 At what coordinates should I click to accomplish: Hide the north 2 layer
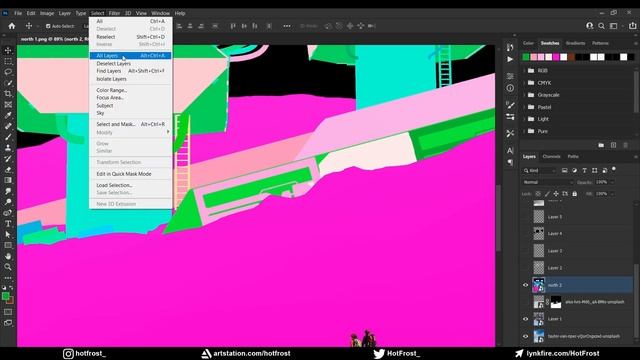tap(526, 285)
